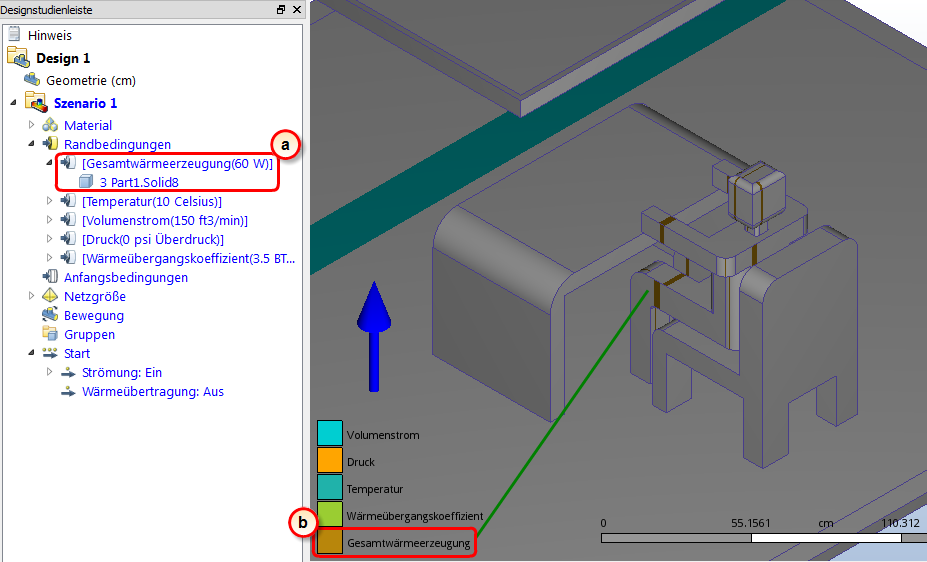Click the Geometrie node icon

32,79
